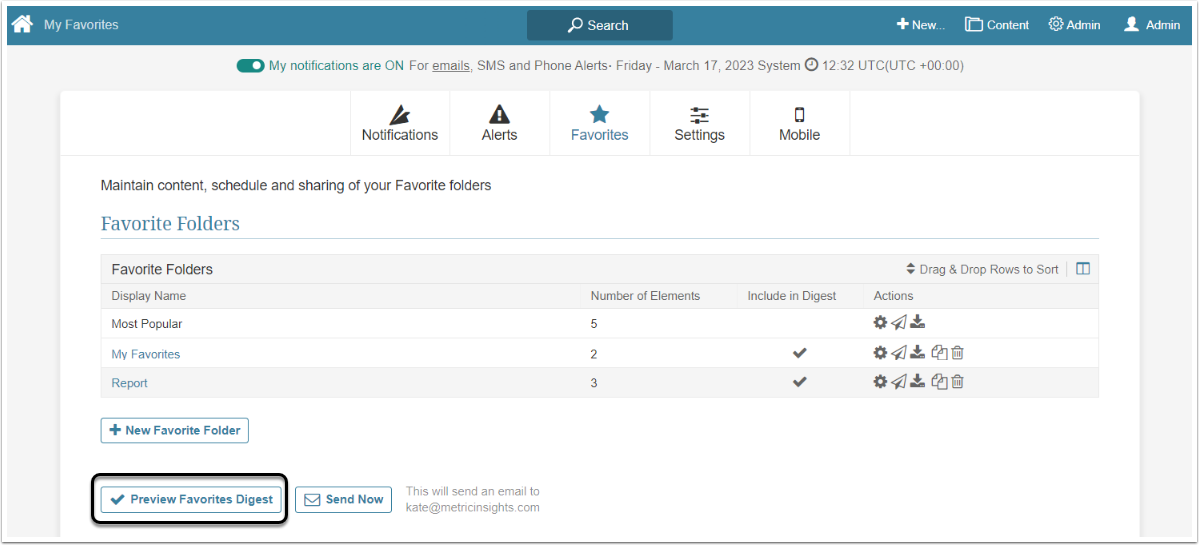Download the Report folder
The height and width of the screenshot is (545, 1199).
[917, 382]
